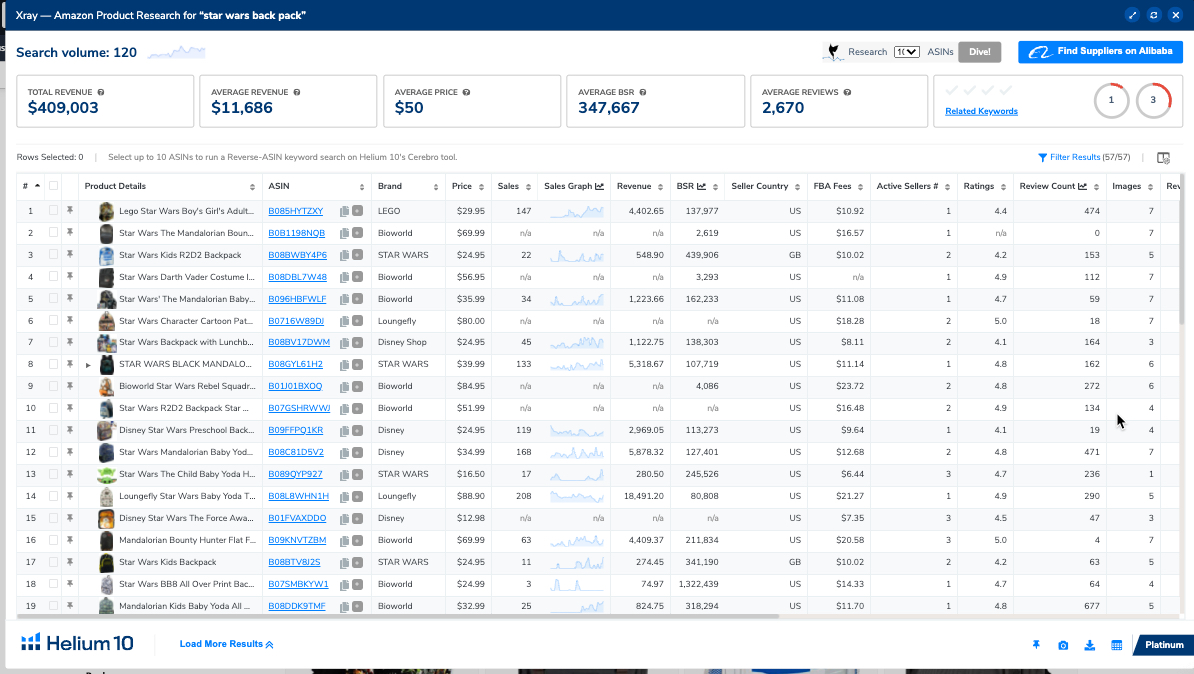Take a screenshot with the camera icon

[1063, 645]
